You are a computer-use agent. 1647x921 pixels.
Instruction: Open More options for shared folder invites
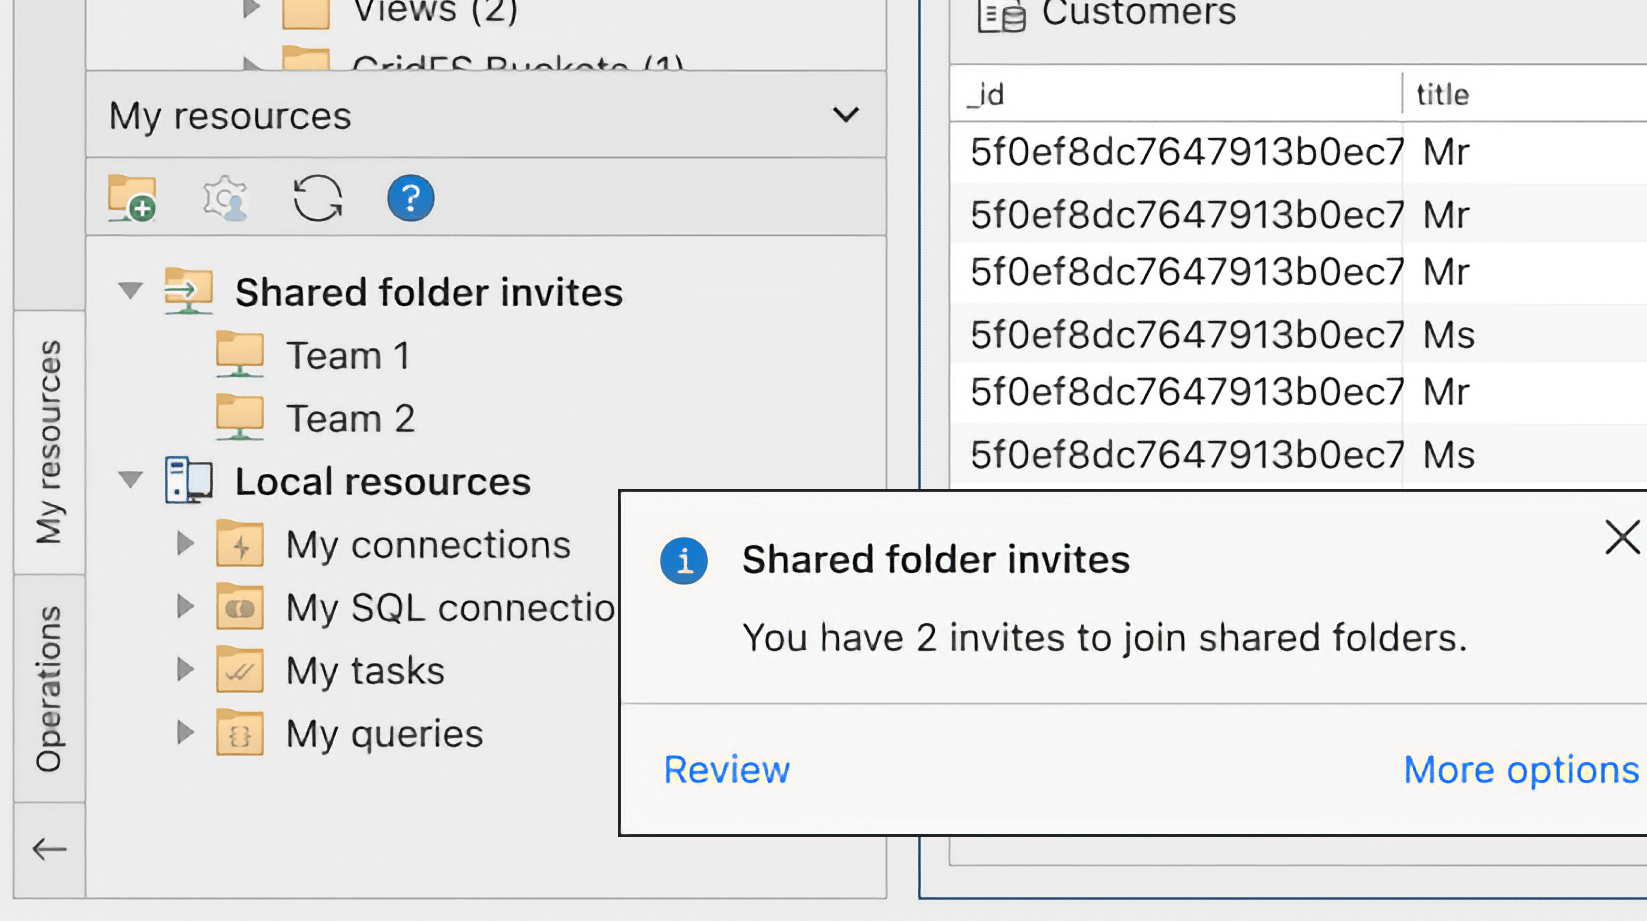pyautogui.click(x=1519, y=769)
